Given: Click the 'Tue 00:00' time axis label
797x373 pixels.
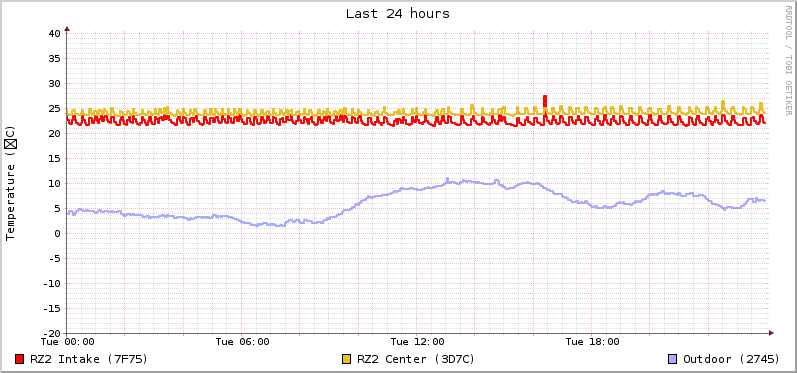Looking at the screenshot, I should point(68,341).
